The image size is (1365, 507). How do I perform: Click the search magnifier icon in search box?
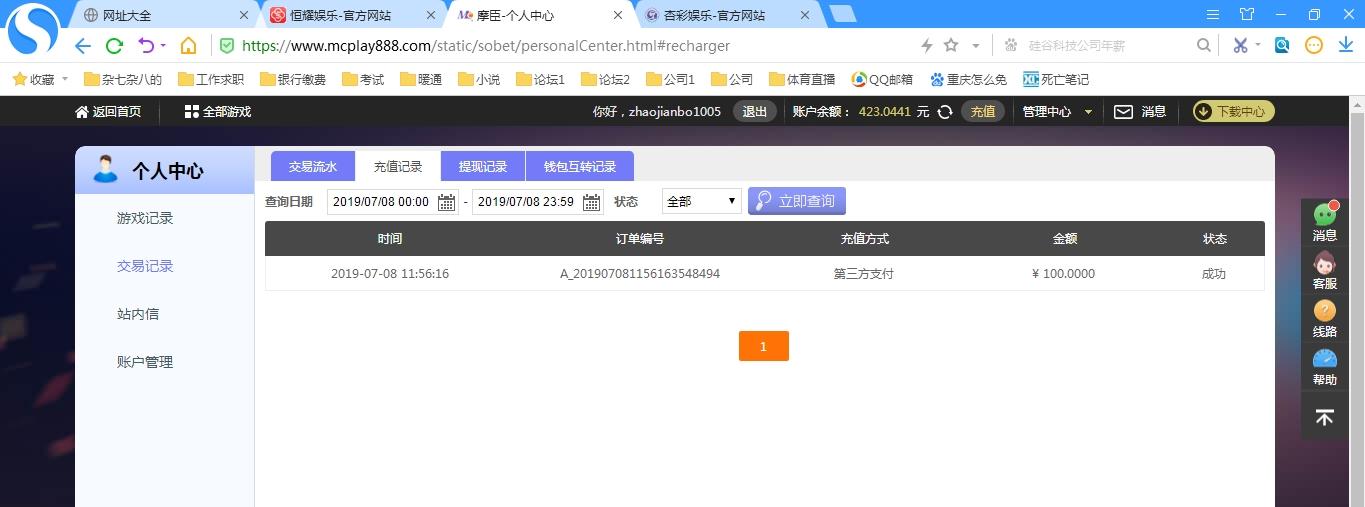1204,45
